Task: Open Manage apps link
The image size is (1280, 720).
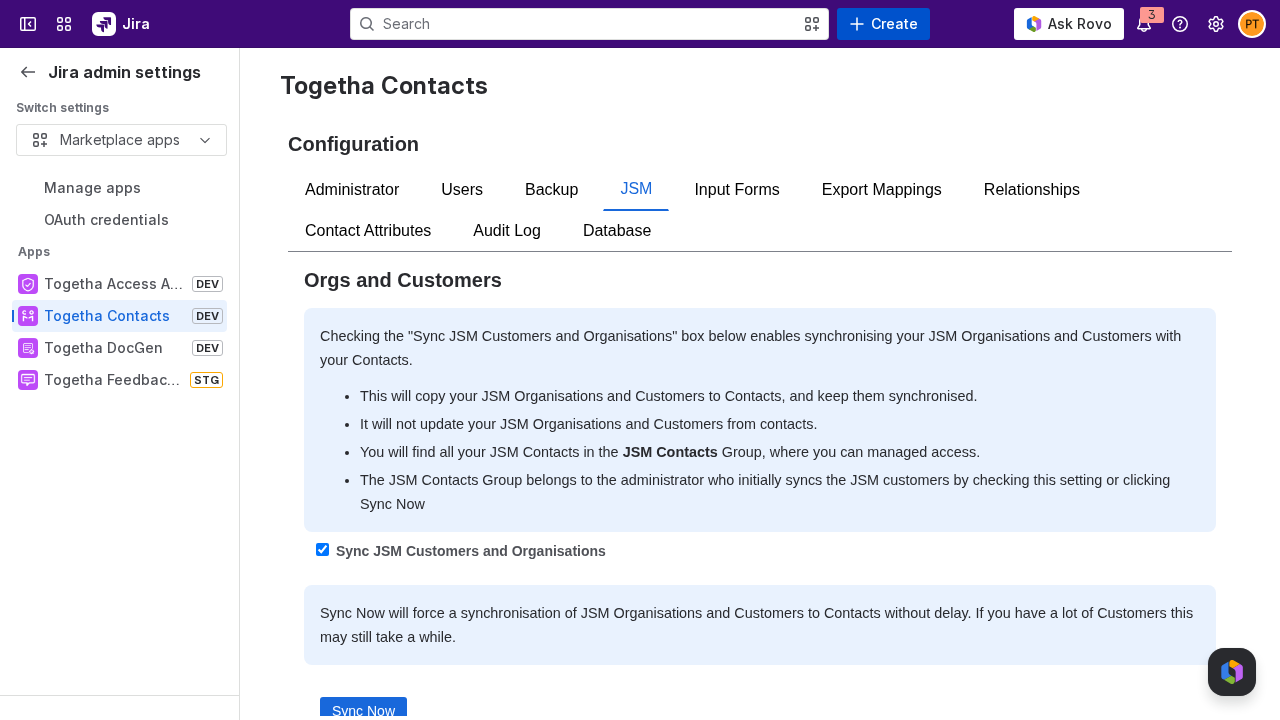Action: coord(92,188)
